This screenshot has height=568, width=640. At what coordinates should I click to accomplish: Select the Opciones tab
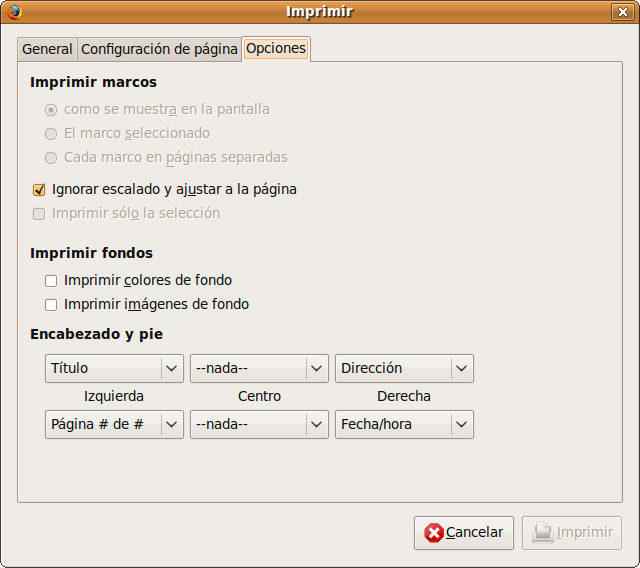coord(276,48)
